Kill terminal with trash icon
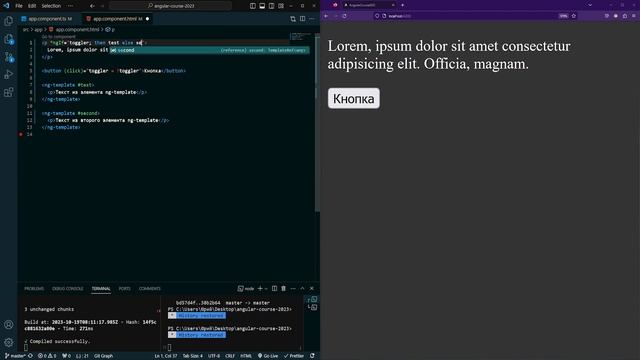 coord(284,289)
